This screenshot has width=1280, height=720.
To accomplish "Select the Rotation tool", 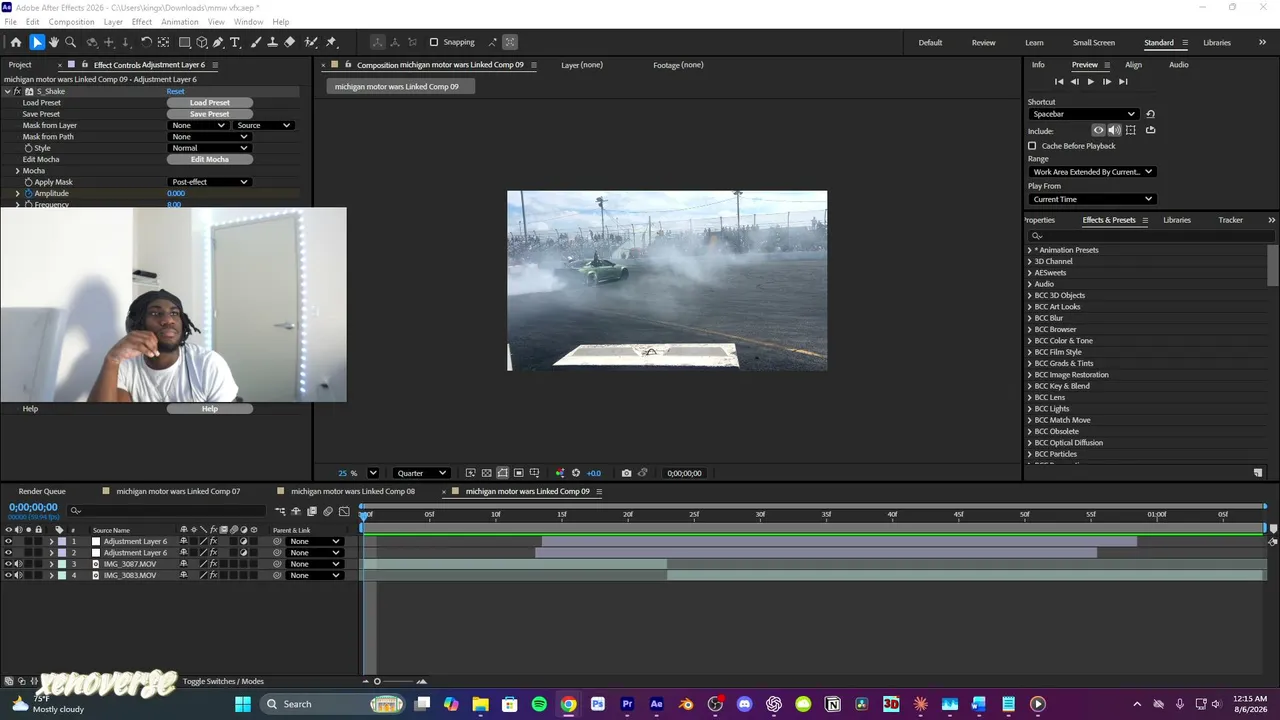I will (146, 42).
